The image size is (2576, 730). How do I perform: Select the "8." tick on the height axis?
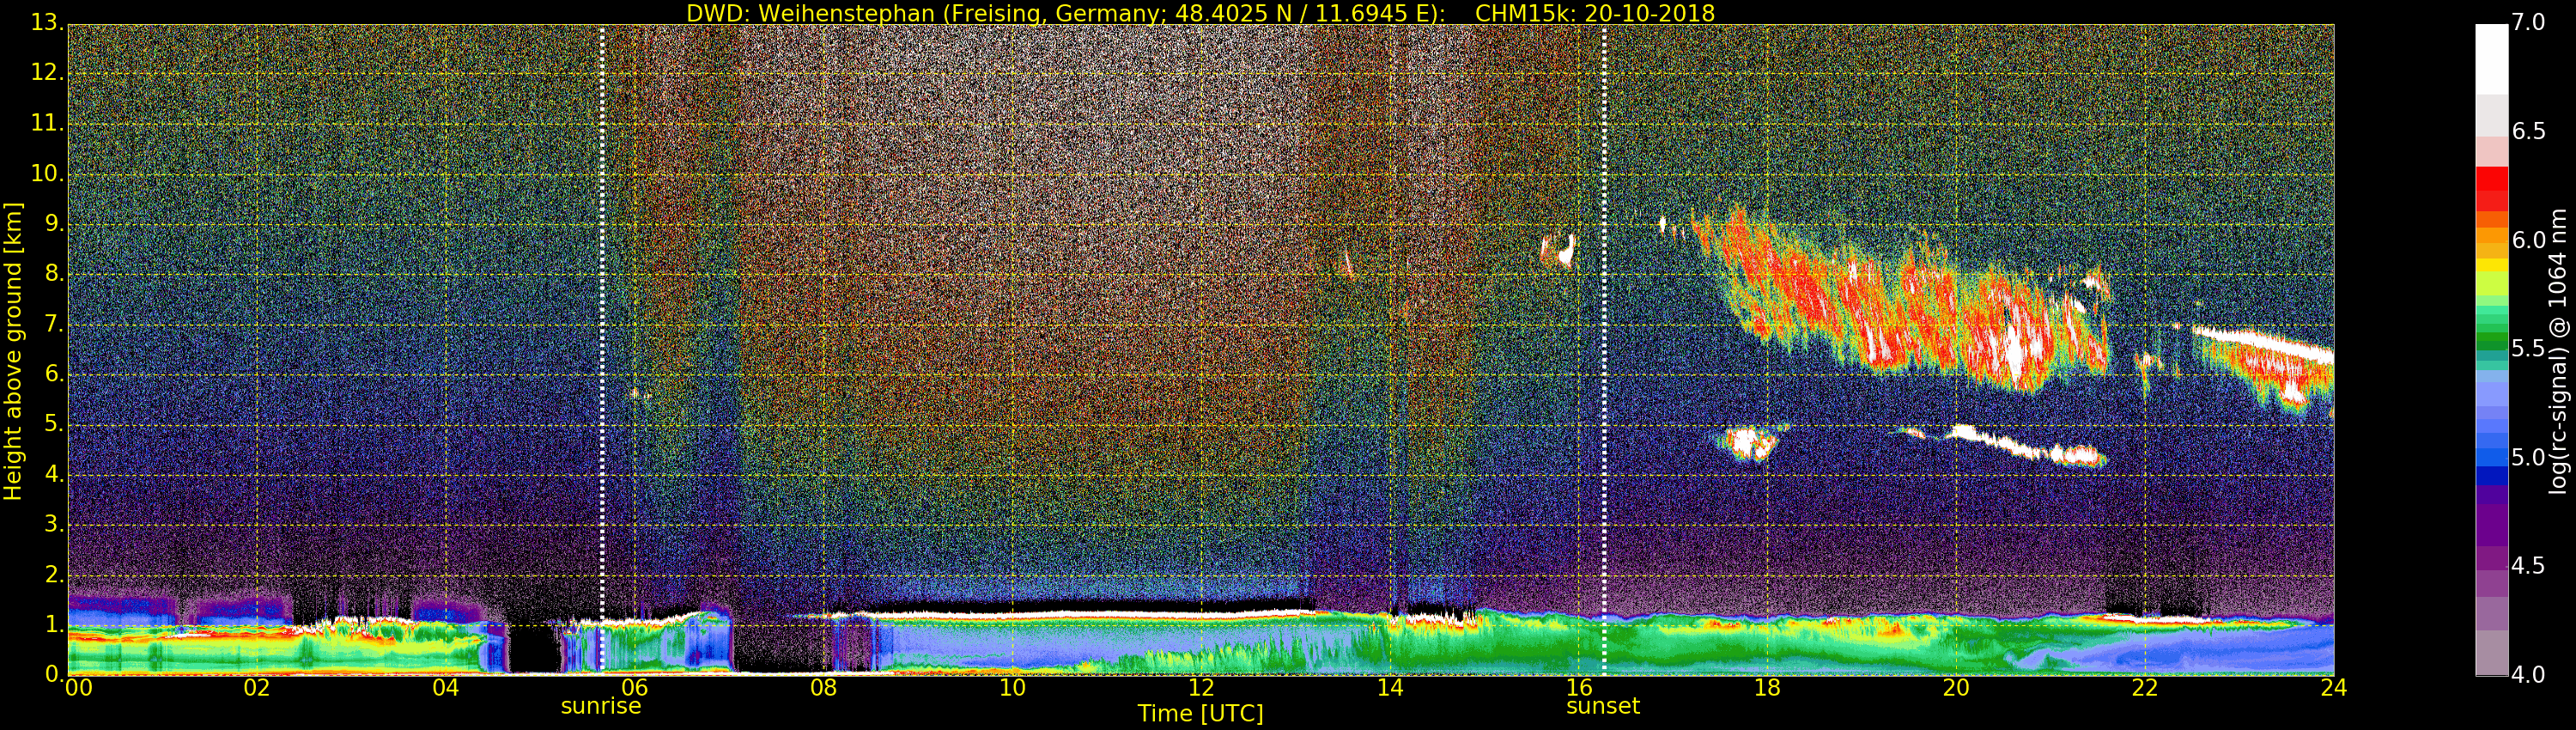(54, 275)
